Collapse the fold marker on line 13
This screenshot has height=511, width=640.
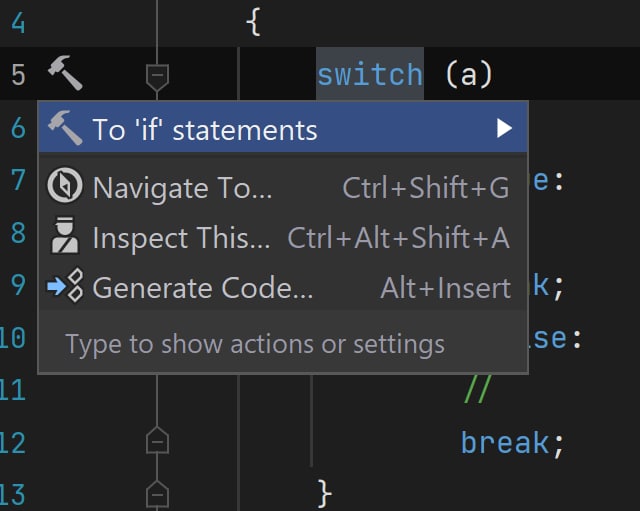[157, 494]
